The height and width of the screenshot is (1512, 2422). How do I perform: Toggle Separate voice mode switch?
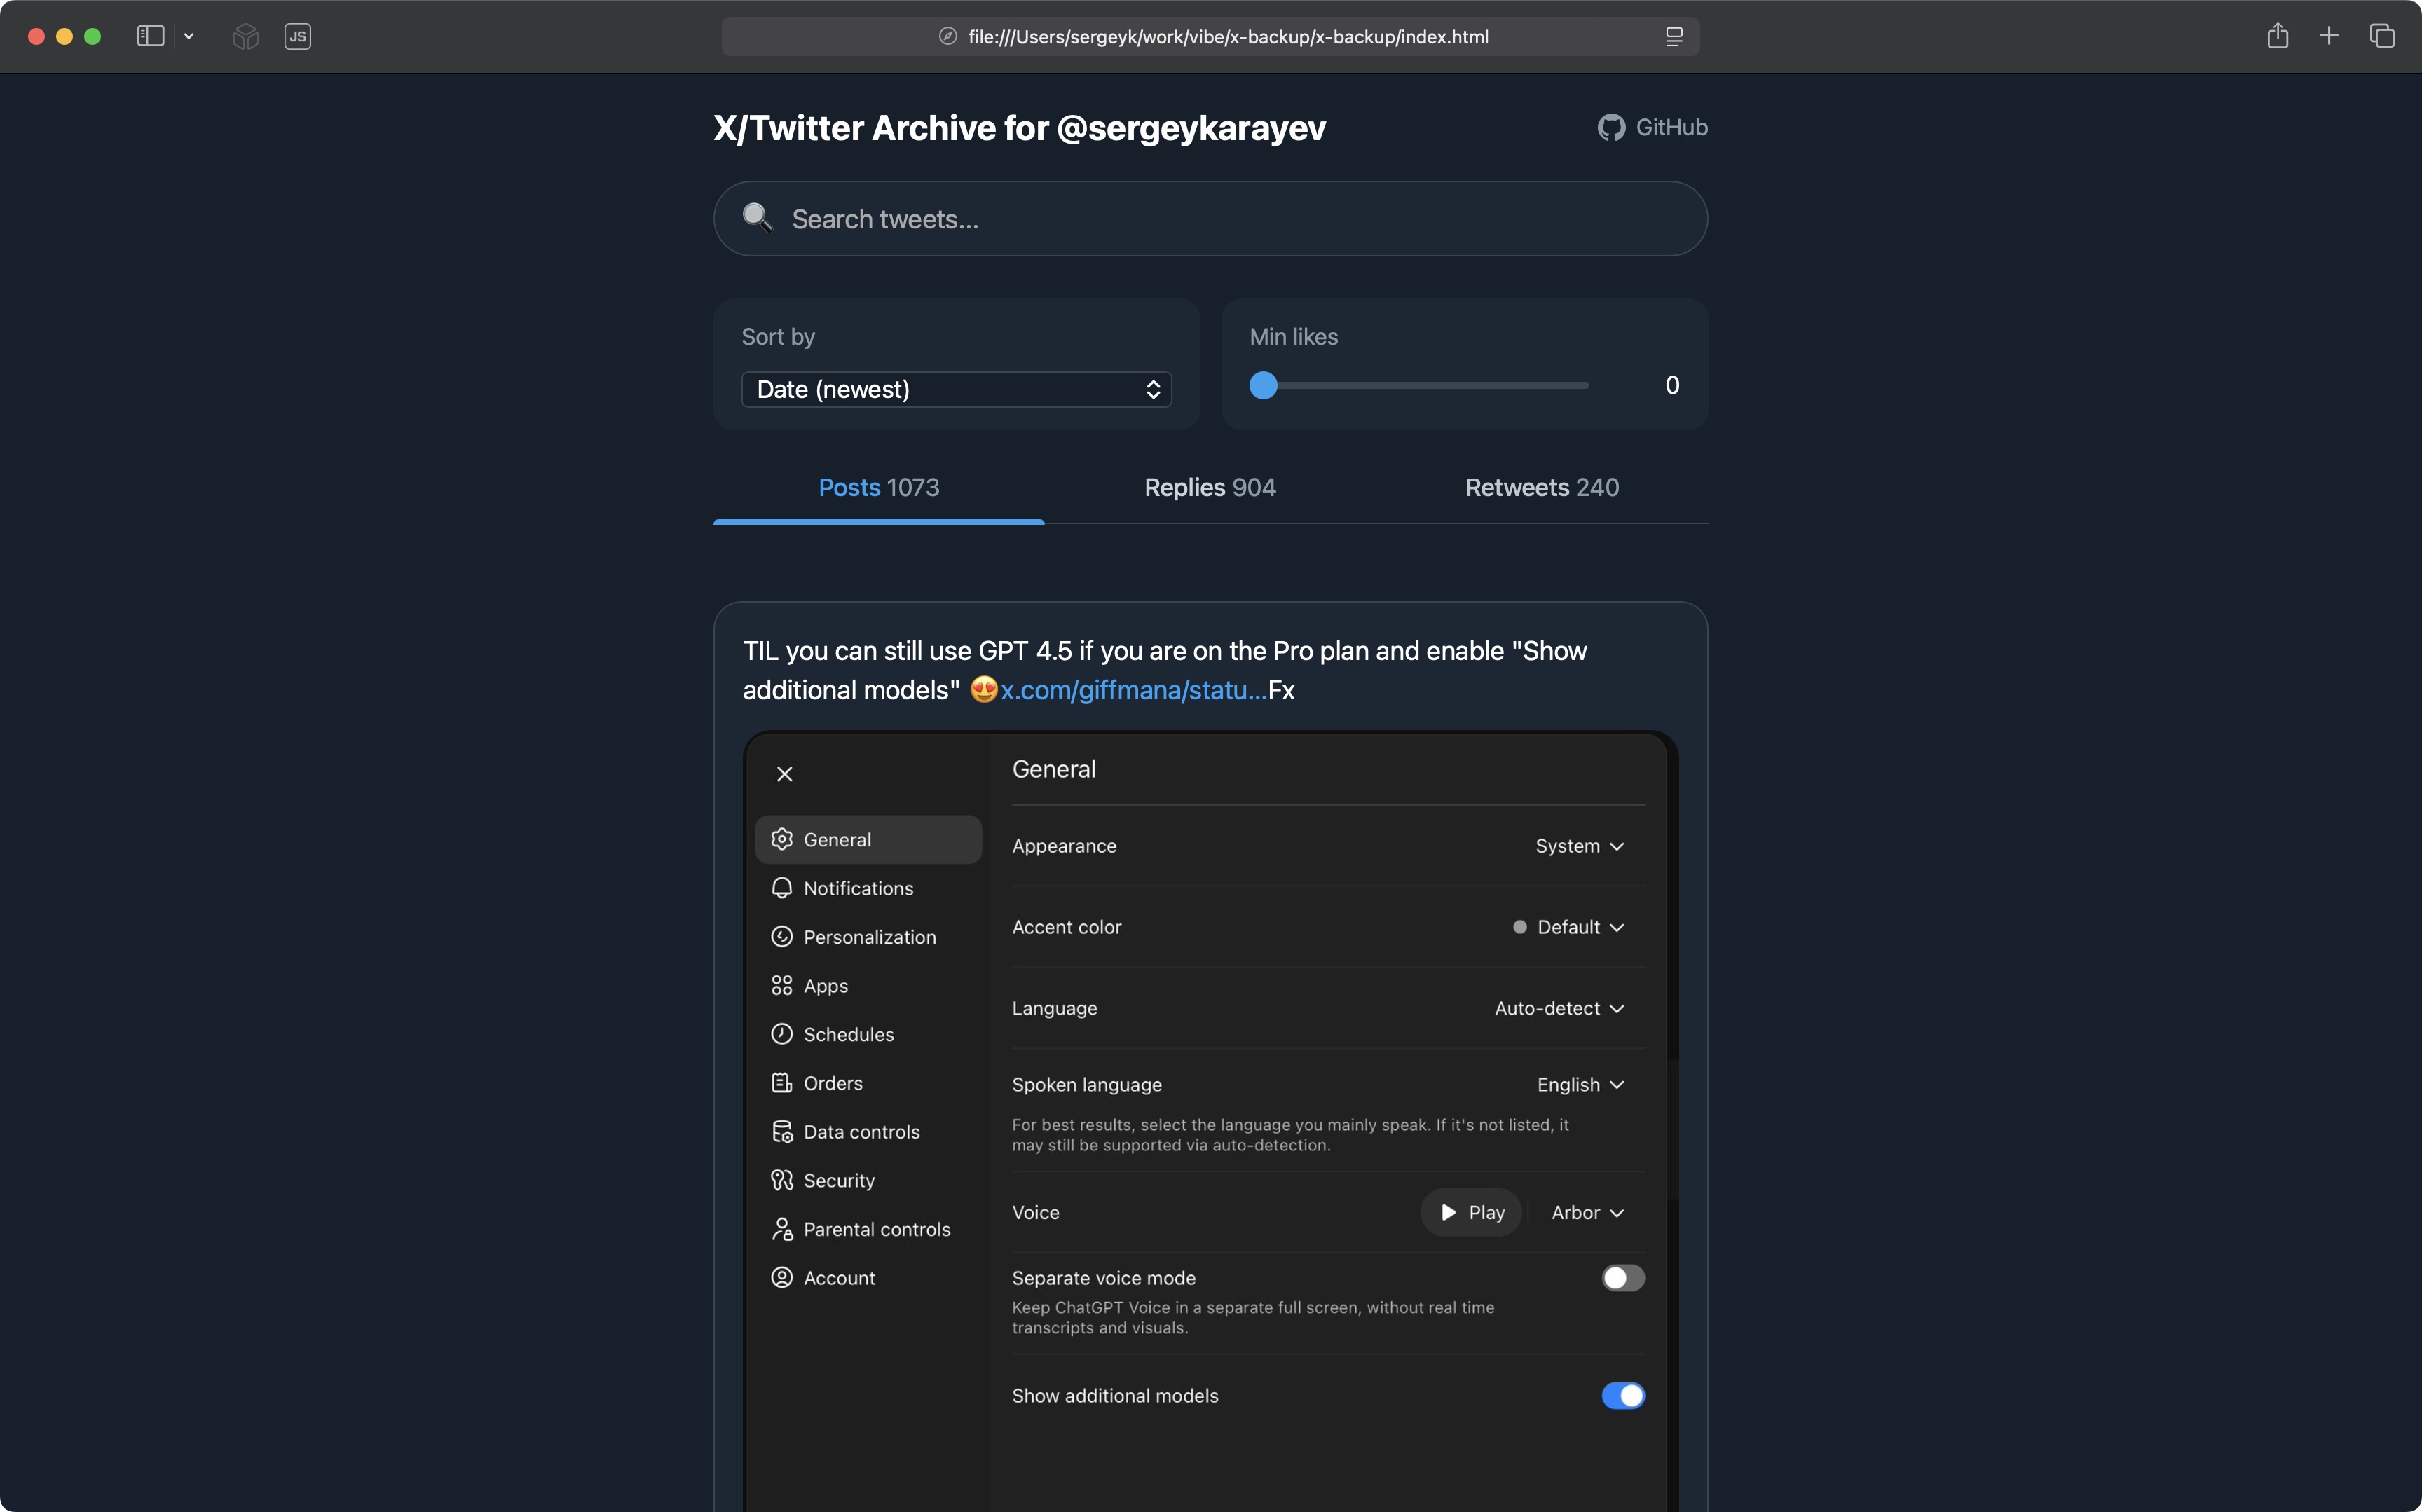1622,1278
